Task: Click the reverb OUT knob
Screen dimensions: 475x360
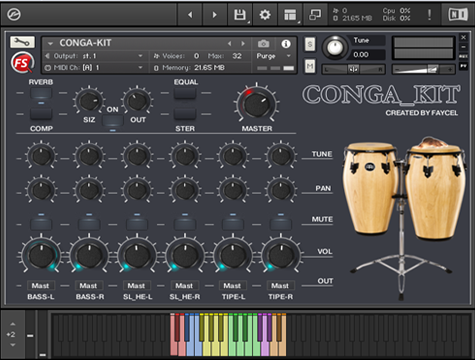Action: click(x=137, y=101)
